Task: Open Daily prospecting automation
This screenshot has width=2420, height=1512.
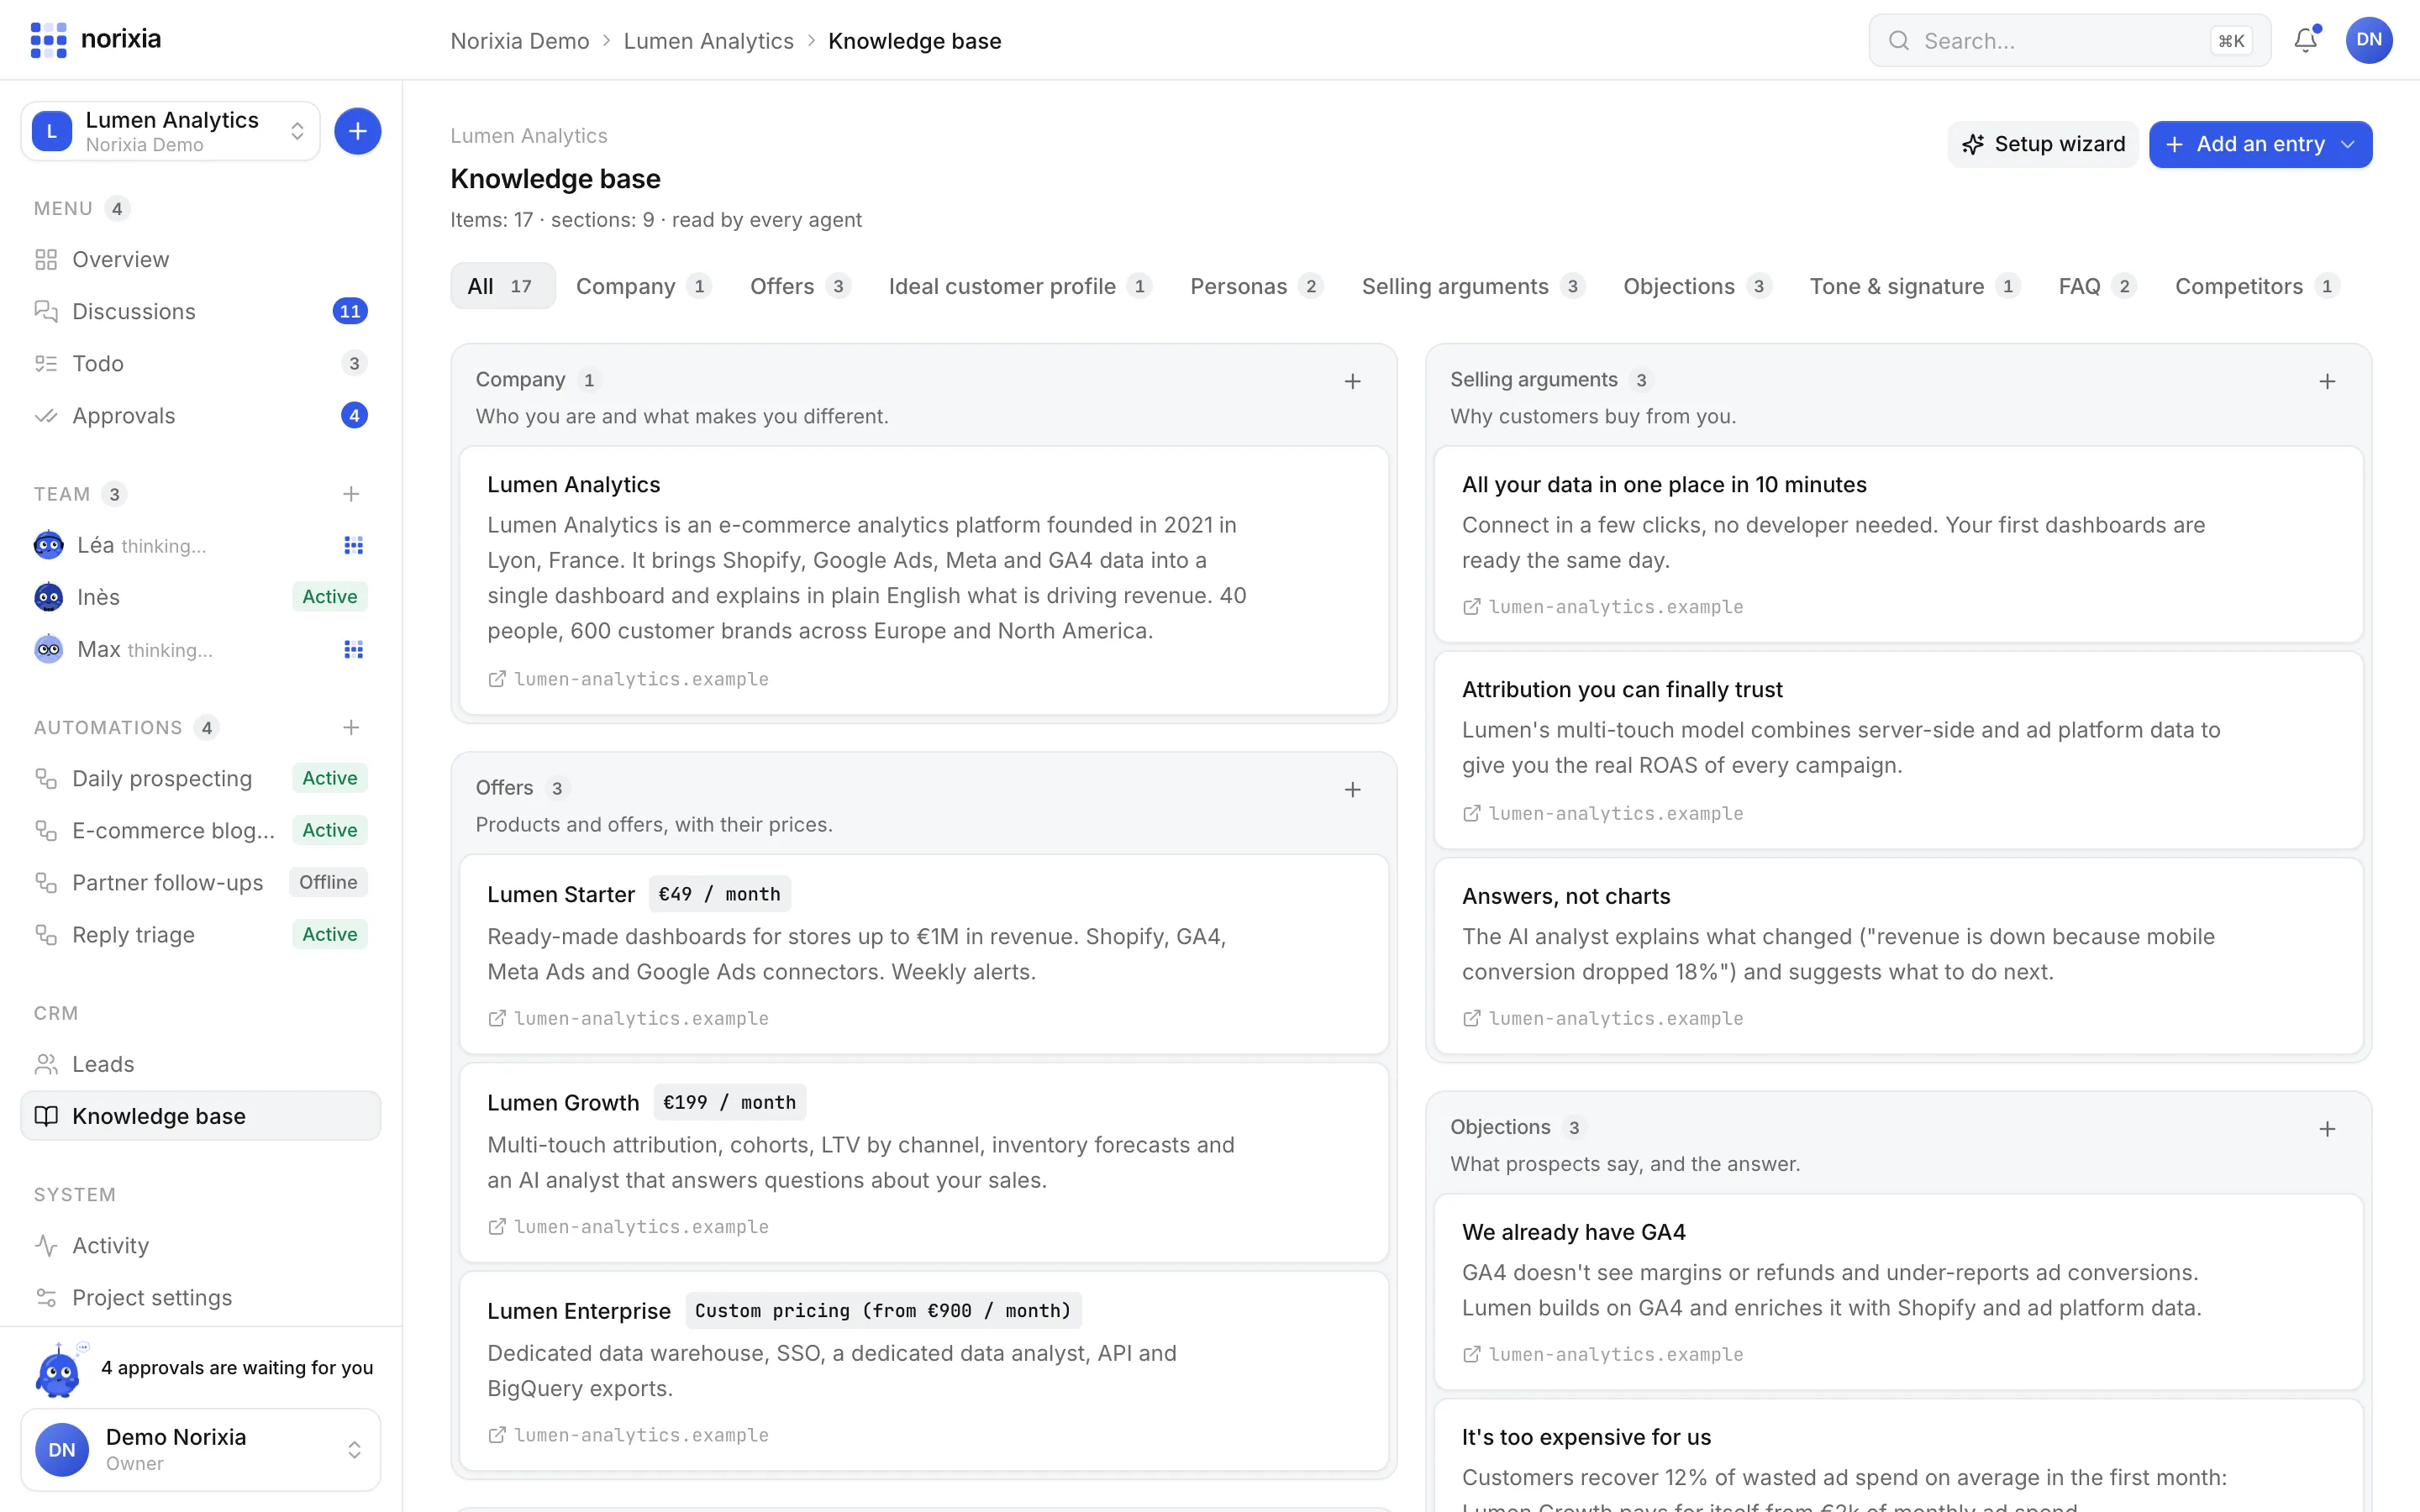Action: coord(200,778)
